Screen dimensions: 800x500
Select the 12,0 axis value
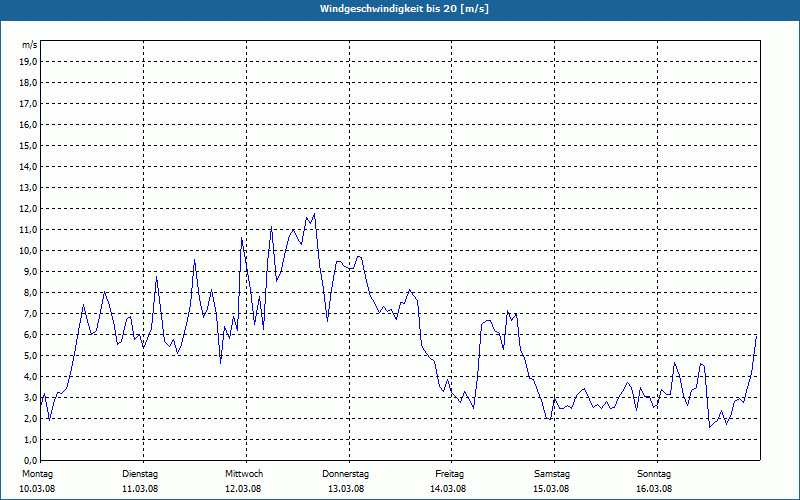point(29,209)
